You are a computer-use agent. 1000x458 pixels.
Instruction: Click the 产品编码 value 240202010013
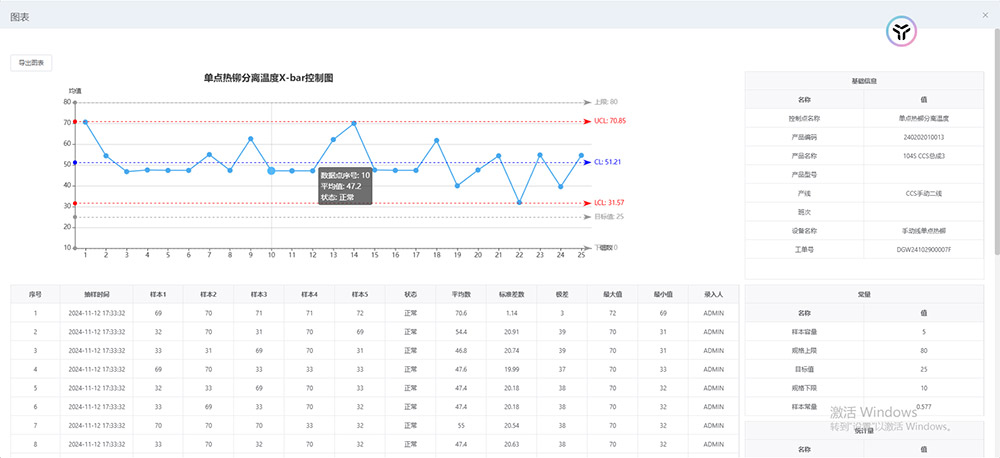(922, 137)
